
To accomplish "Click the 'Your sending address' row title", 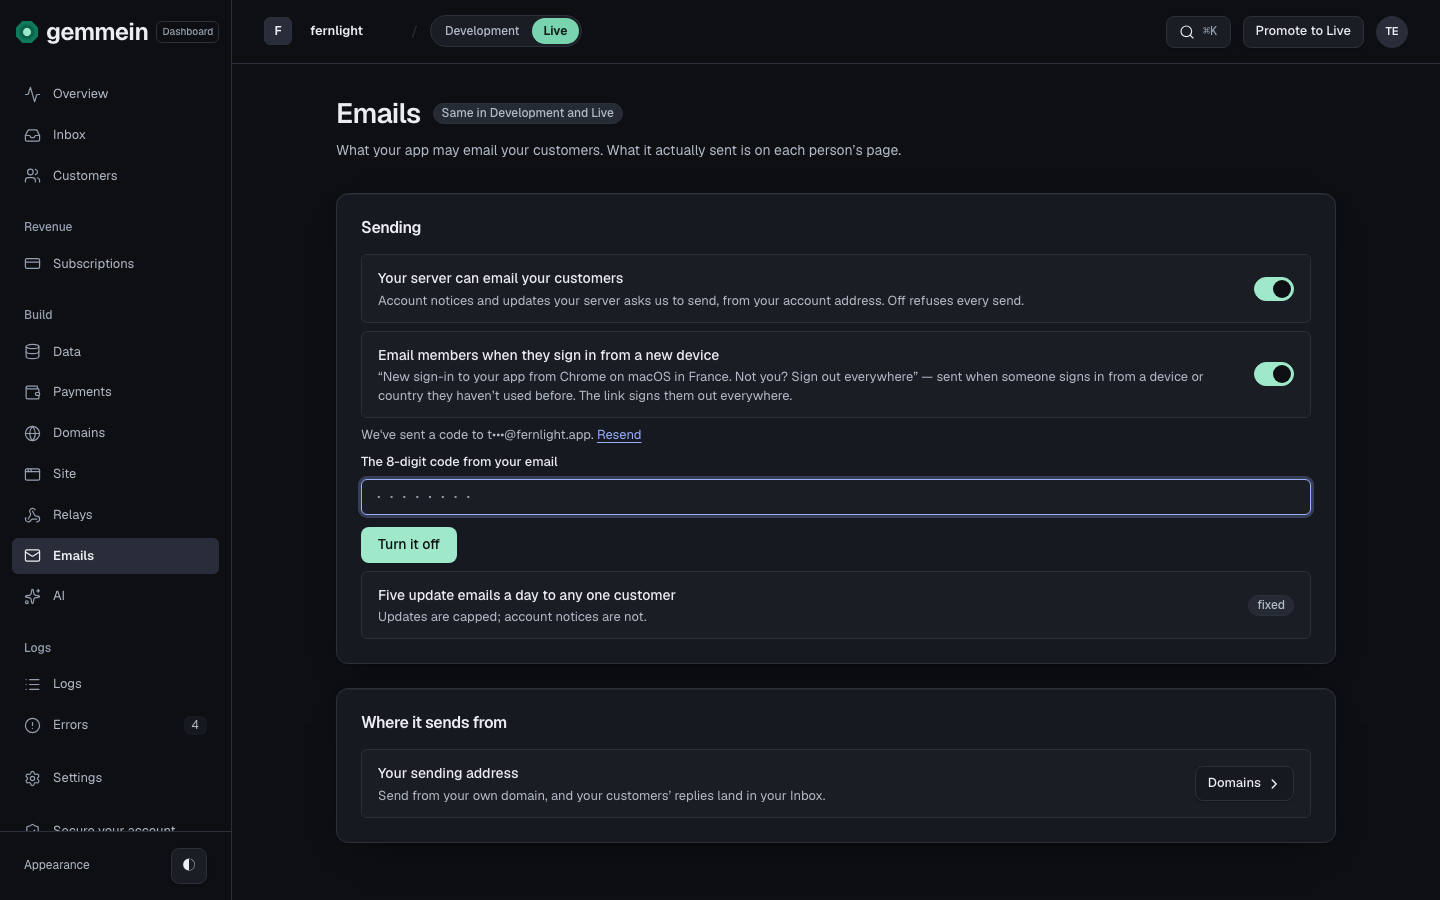I will (448, 773).
